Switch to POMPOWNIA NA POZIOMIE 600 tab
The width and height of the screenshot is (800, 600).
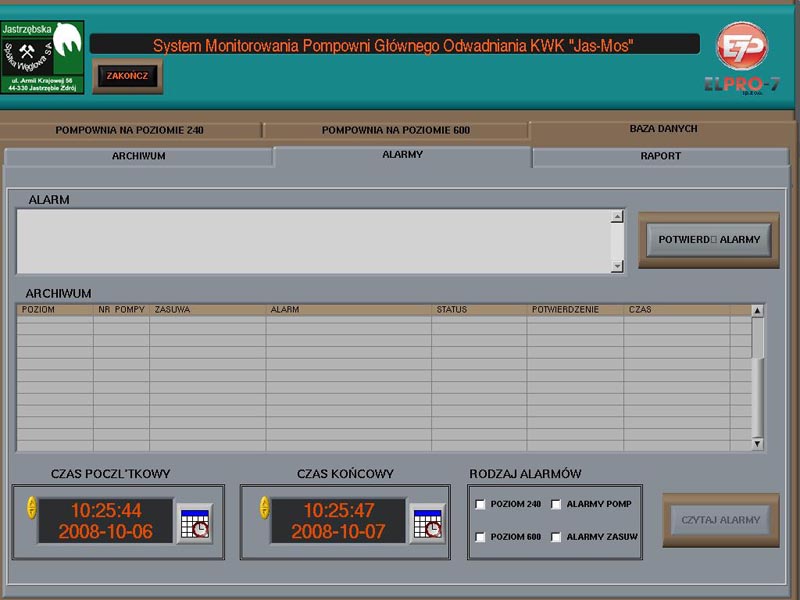click(x=396, y=130)
